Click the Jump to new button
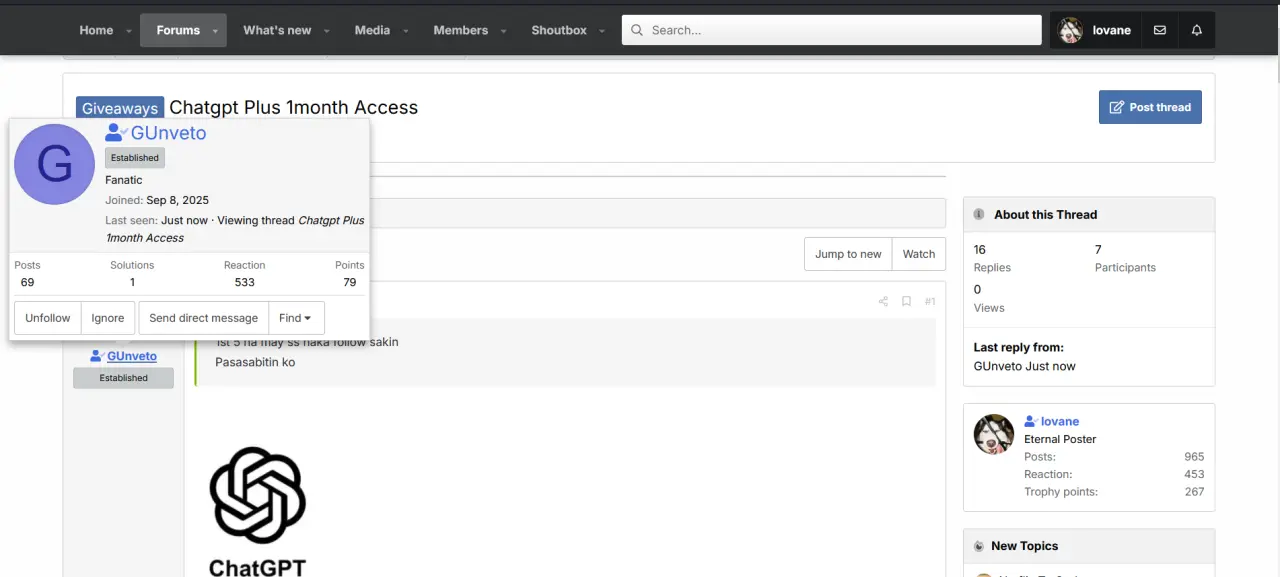The width and height of the screenshot is (1280, 577). (x=848, y=254)
